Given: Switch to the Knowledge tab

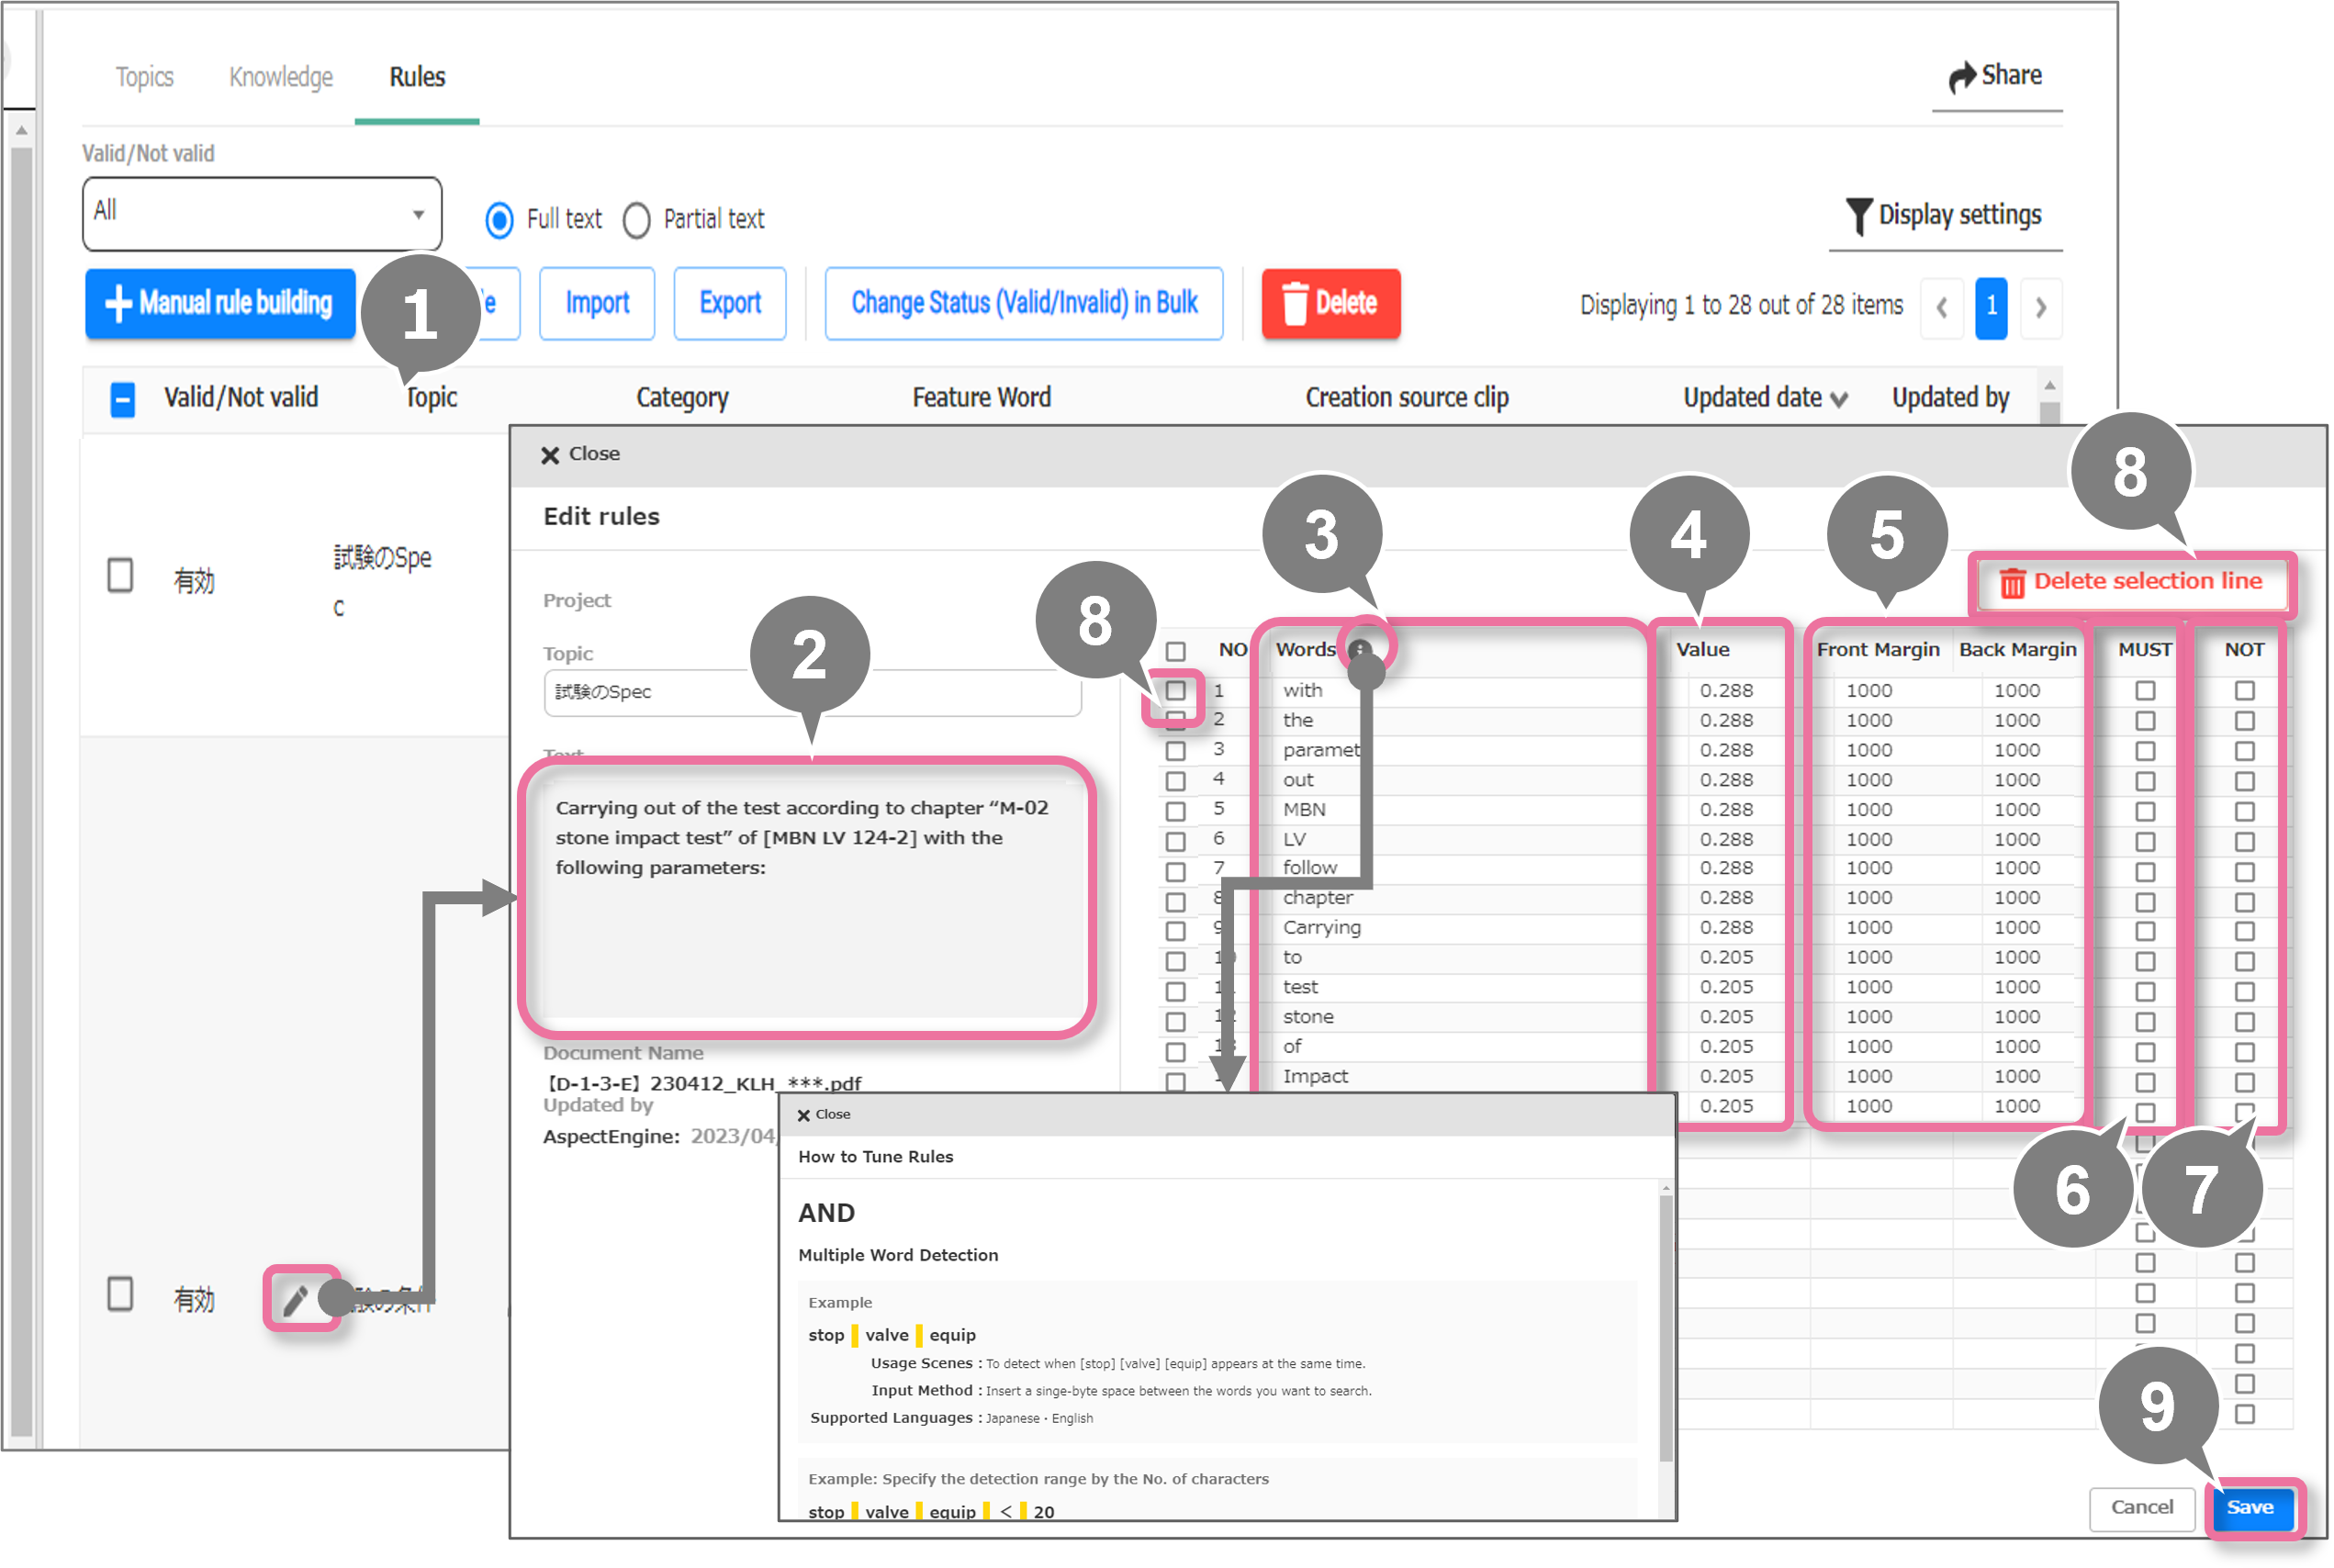Looking at the screenshot, I should pyautogui.click(x=280, y=77).
